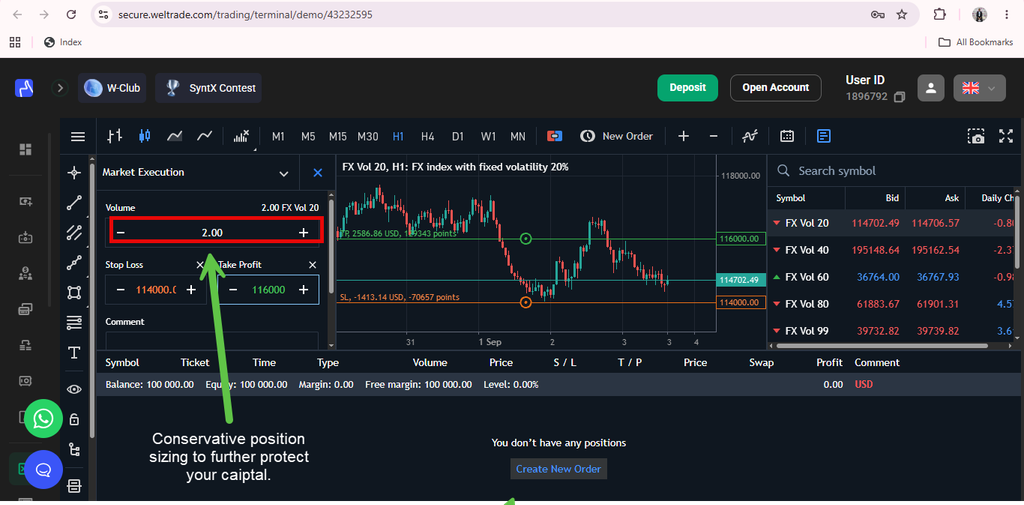Viewport: 1024px width, 505px height.
Task: Decrease Take Profit value
Action: [x=233, y=289]
